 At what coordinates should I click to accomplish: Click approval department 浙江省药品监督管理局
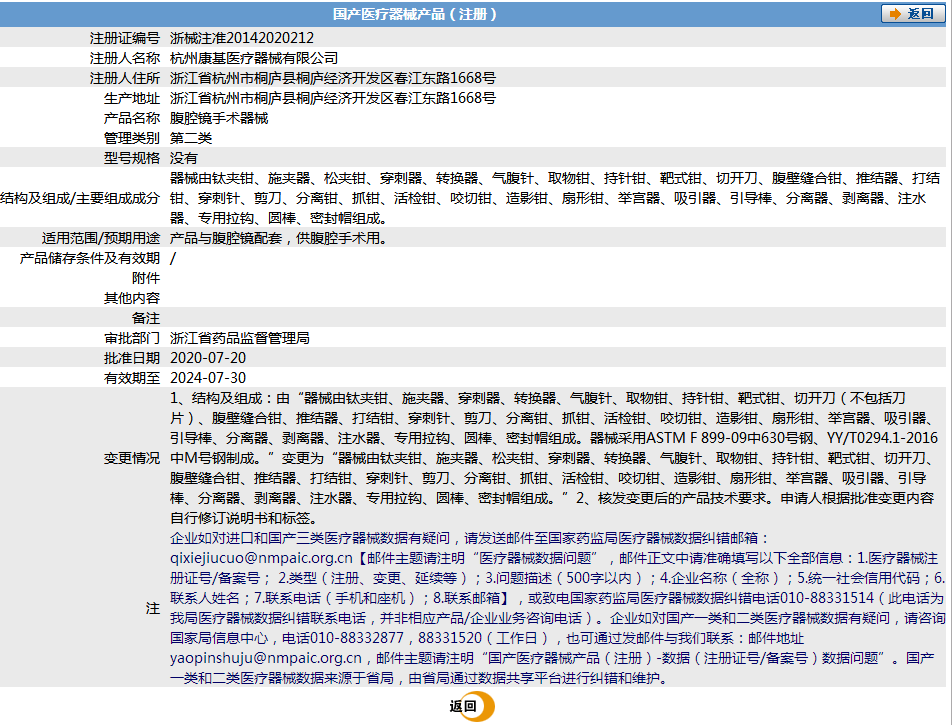(240, 338)
